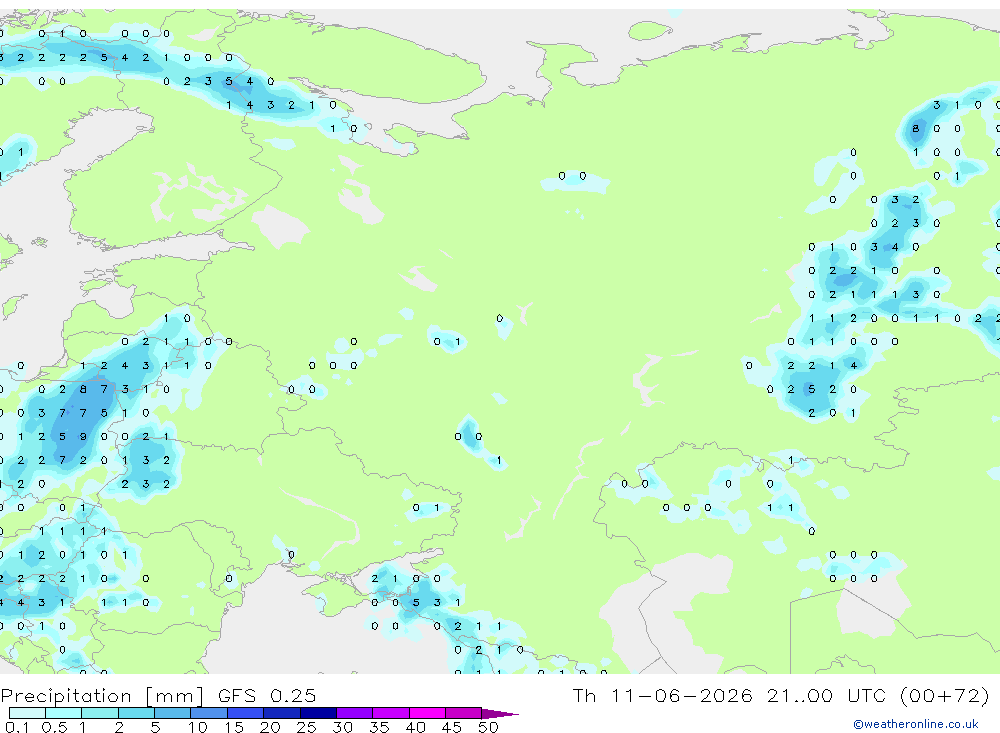This screenshot has height=733, width=1000.
Task: Pick the 10–15 mm blue legend swatch
Action: (x=209, y=713)
